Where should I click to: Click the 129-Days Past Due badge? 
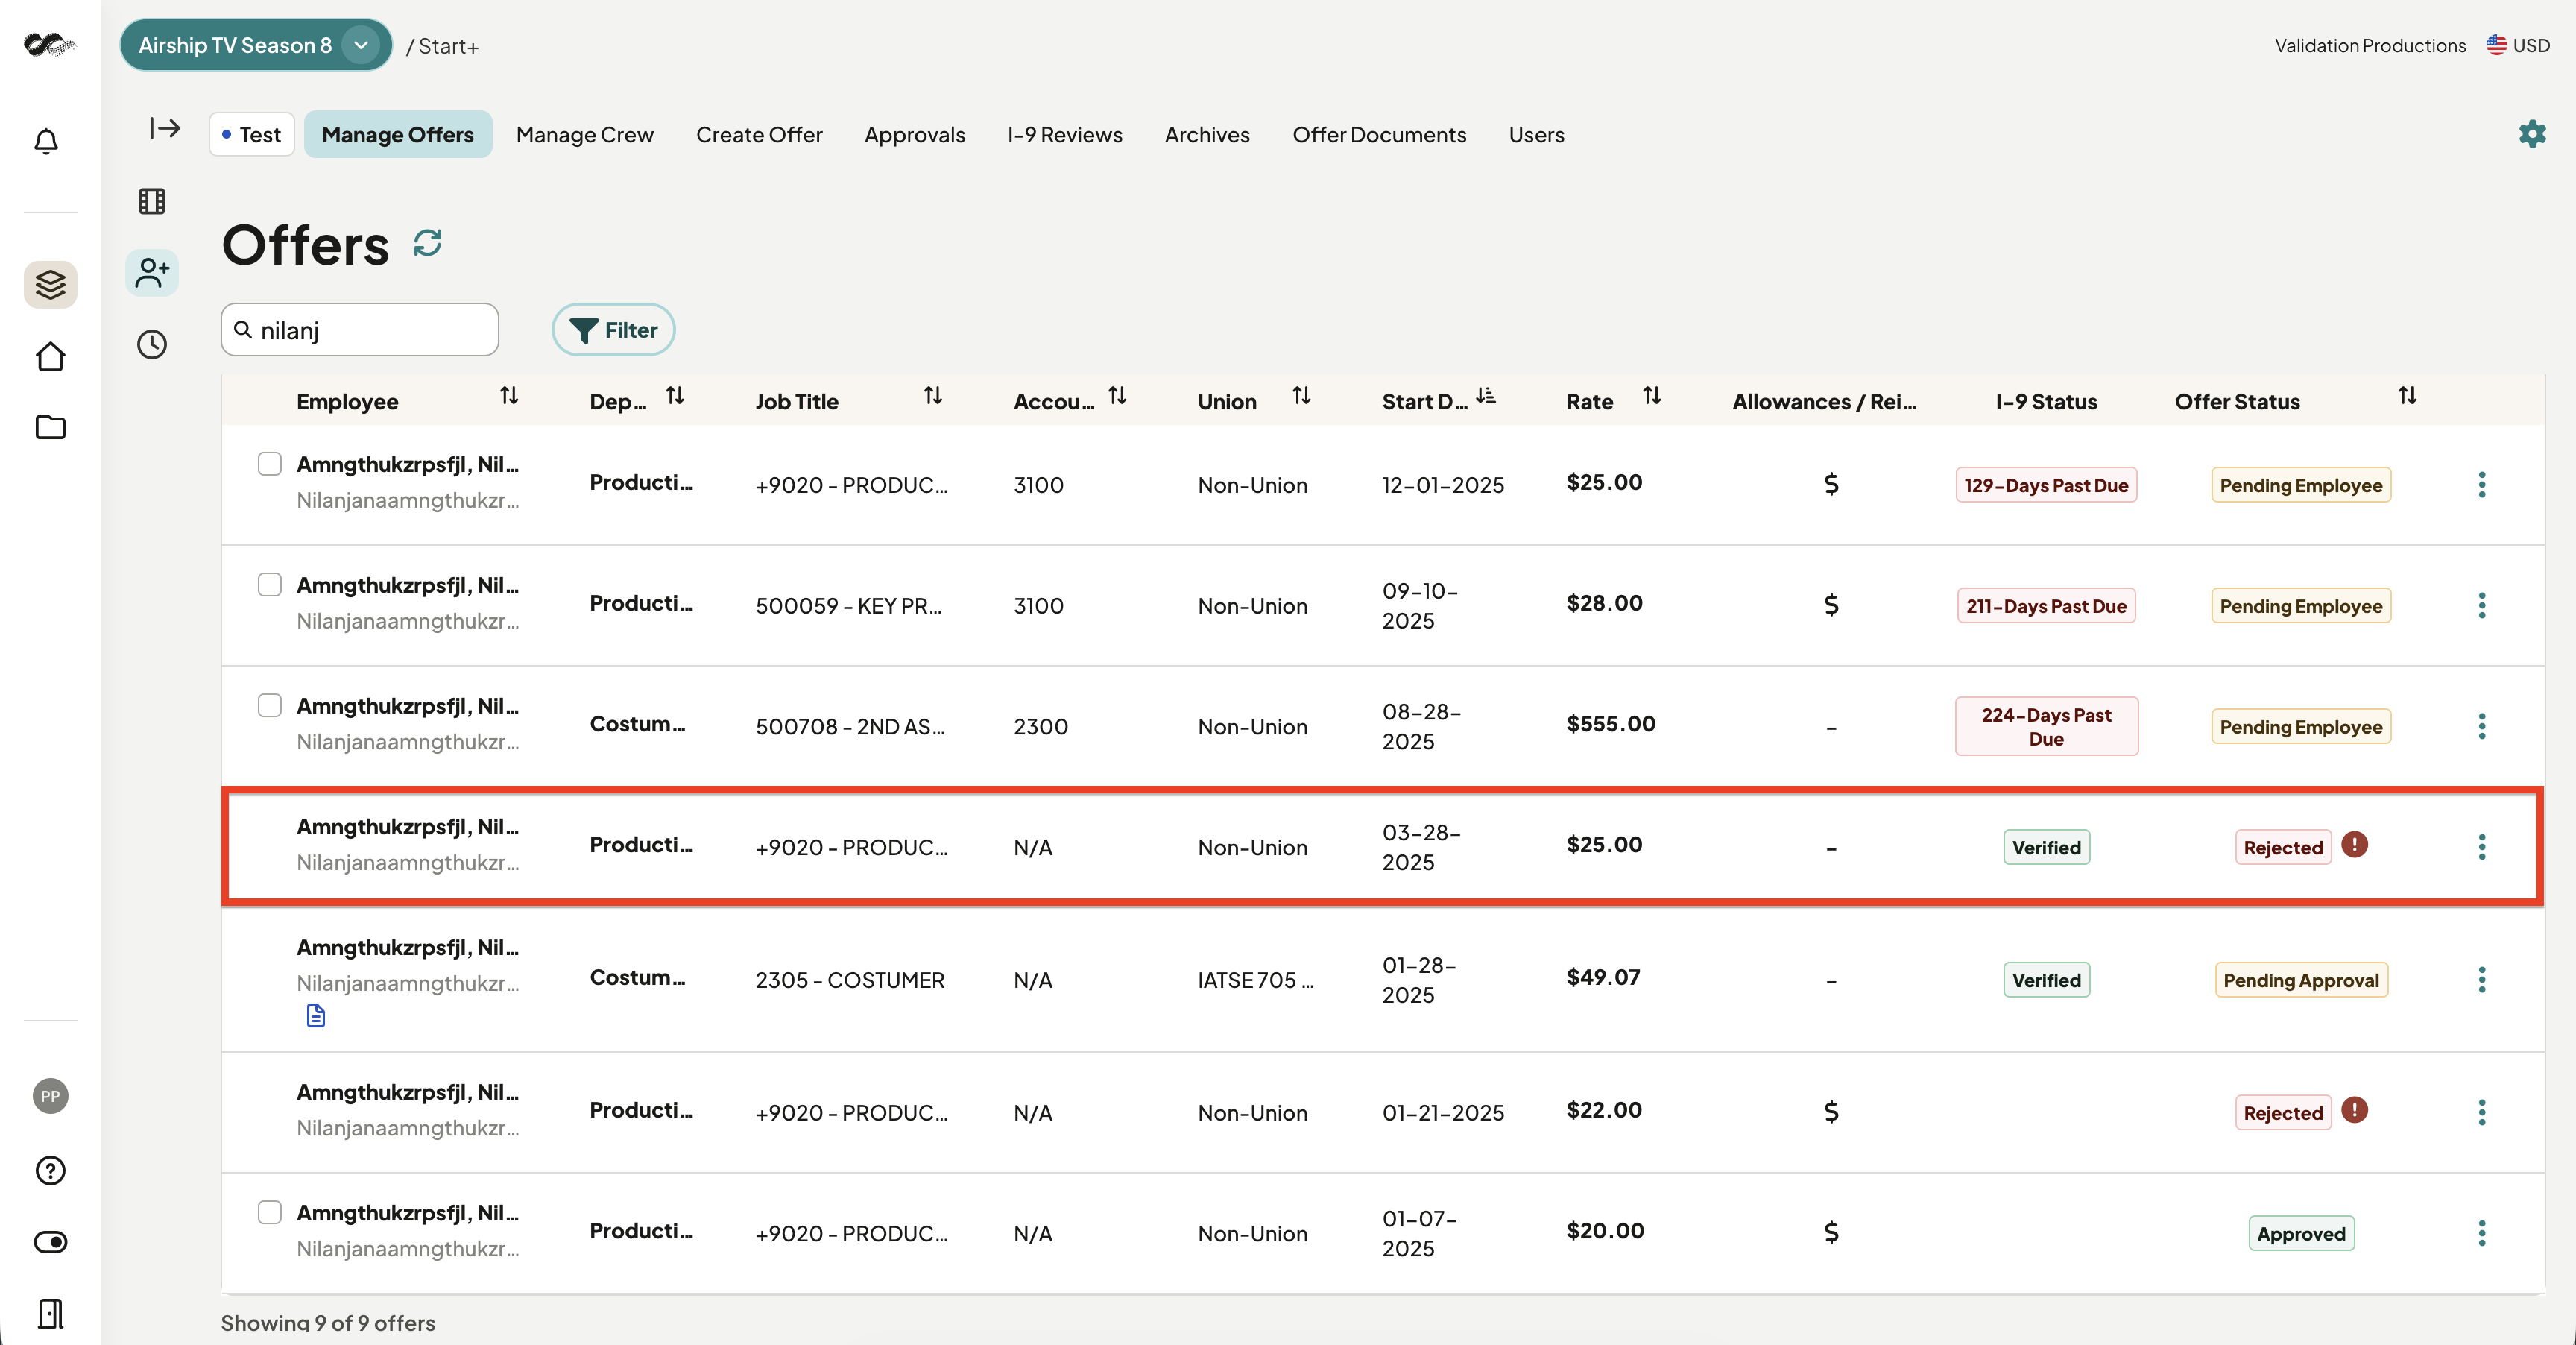pos(2046,485)
